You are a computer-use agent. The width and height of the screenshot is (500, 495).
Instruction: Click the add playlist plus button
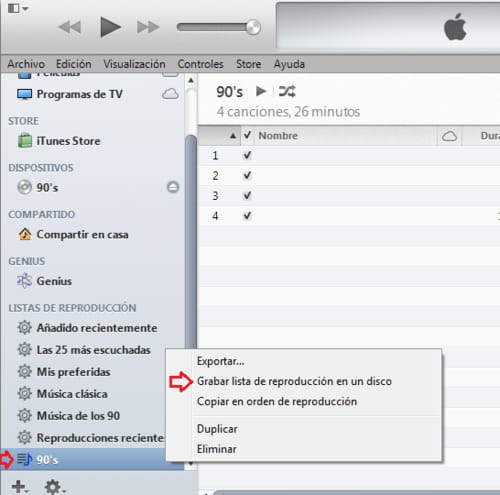coord(20,487)
